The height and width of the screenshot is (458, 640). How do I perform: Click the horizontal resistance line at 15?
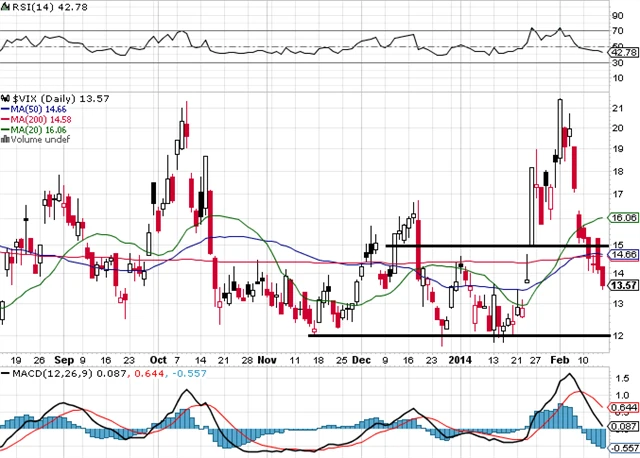(x=480, y=245)
